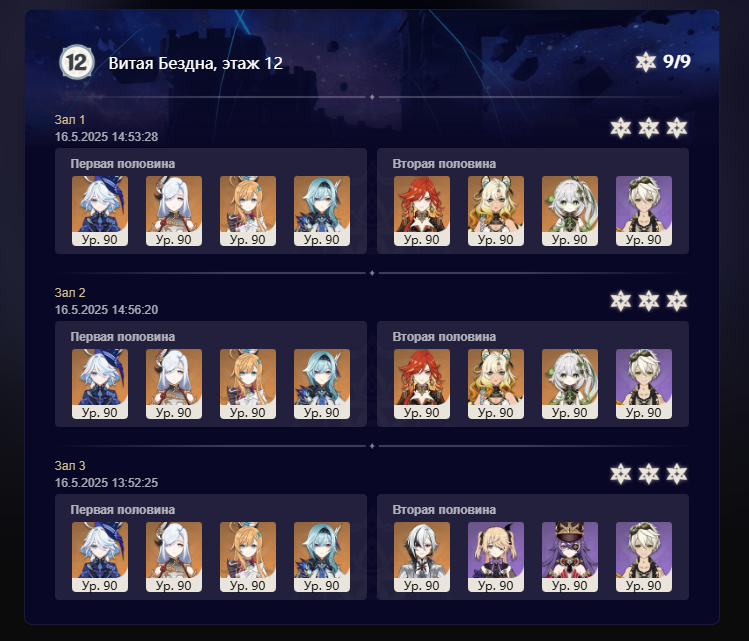Click the blonde twin-tail character in Зал 3
749x641 pixels.
click(496, 556)
